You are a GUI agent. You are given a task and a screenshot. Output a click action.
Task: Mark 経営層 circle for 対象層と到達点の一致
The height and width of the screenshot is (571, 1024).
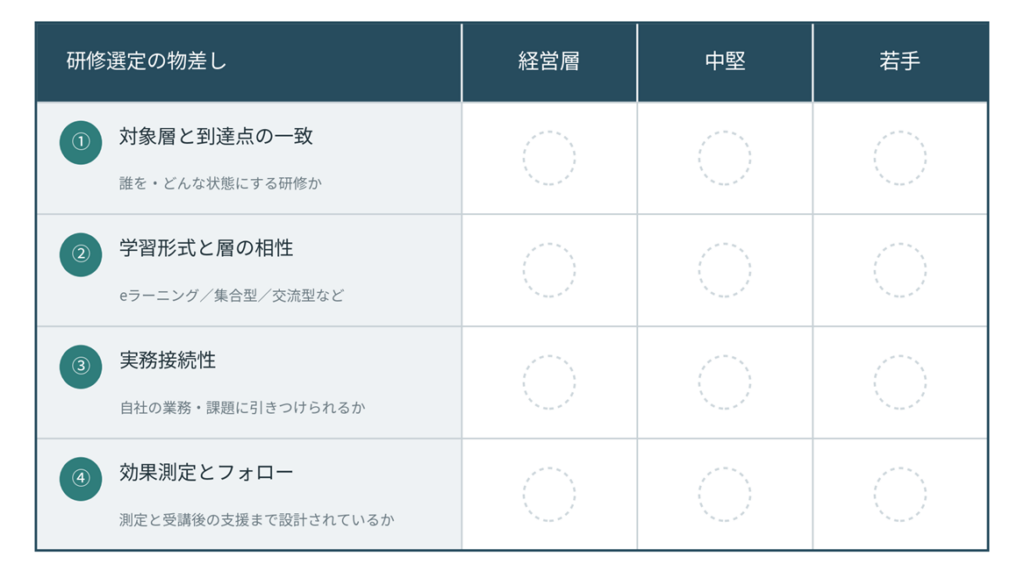549,158
